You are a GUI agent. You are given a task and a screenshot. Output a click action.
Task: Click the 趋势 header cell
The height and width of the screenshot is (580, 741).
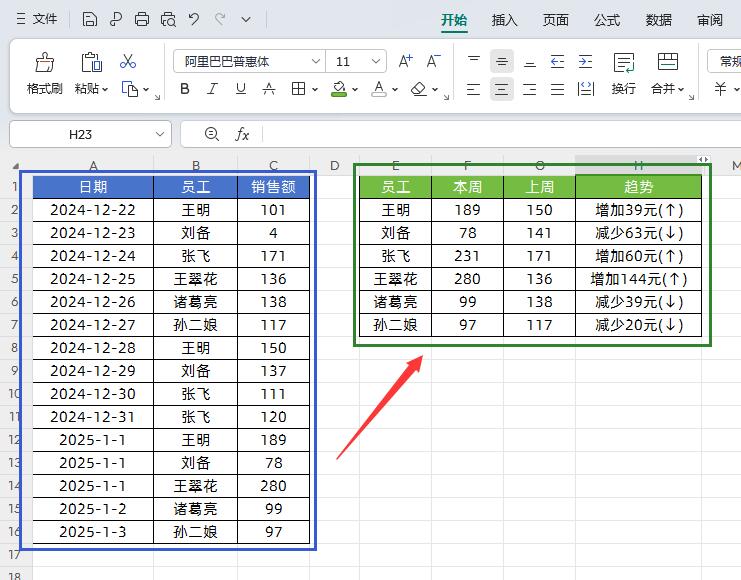tap(638, 187)
